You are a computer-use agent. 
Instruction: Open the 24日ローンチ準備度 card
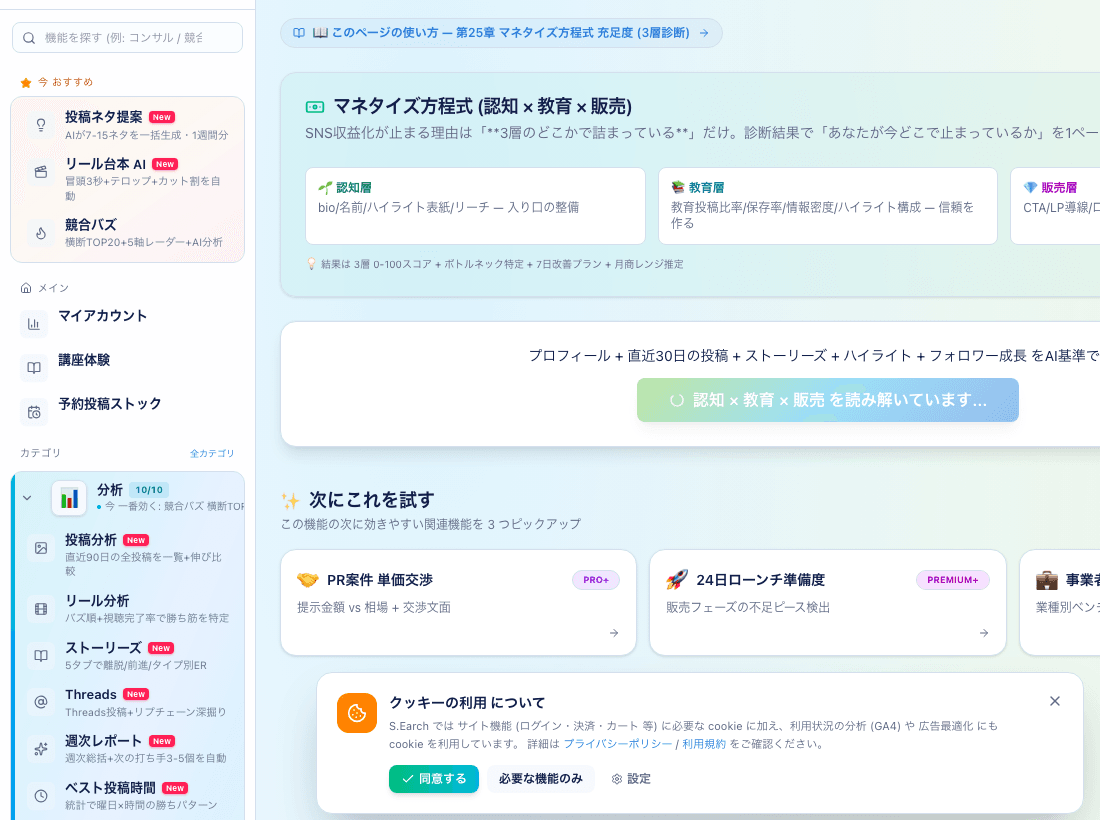tap(828, 603)
